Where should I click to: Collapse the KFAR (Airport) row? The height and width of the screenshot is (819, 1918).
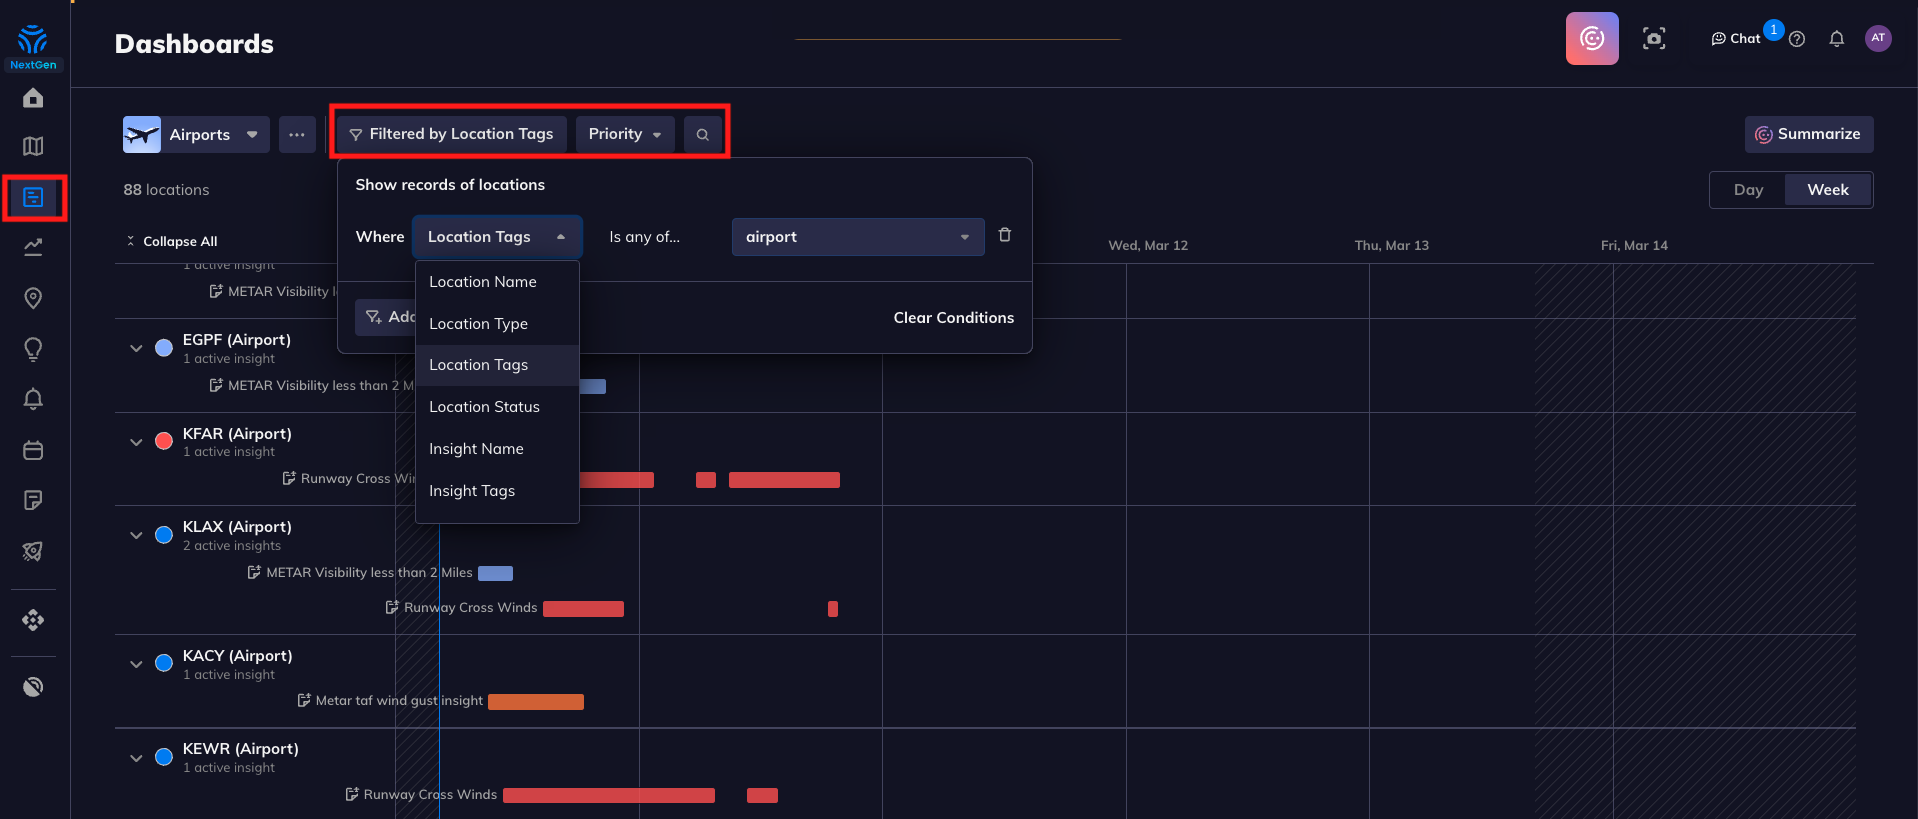click(136, 442)
